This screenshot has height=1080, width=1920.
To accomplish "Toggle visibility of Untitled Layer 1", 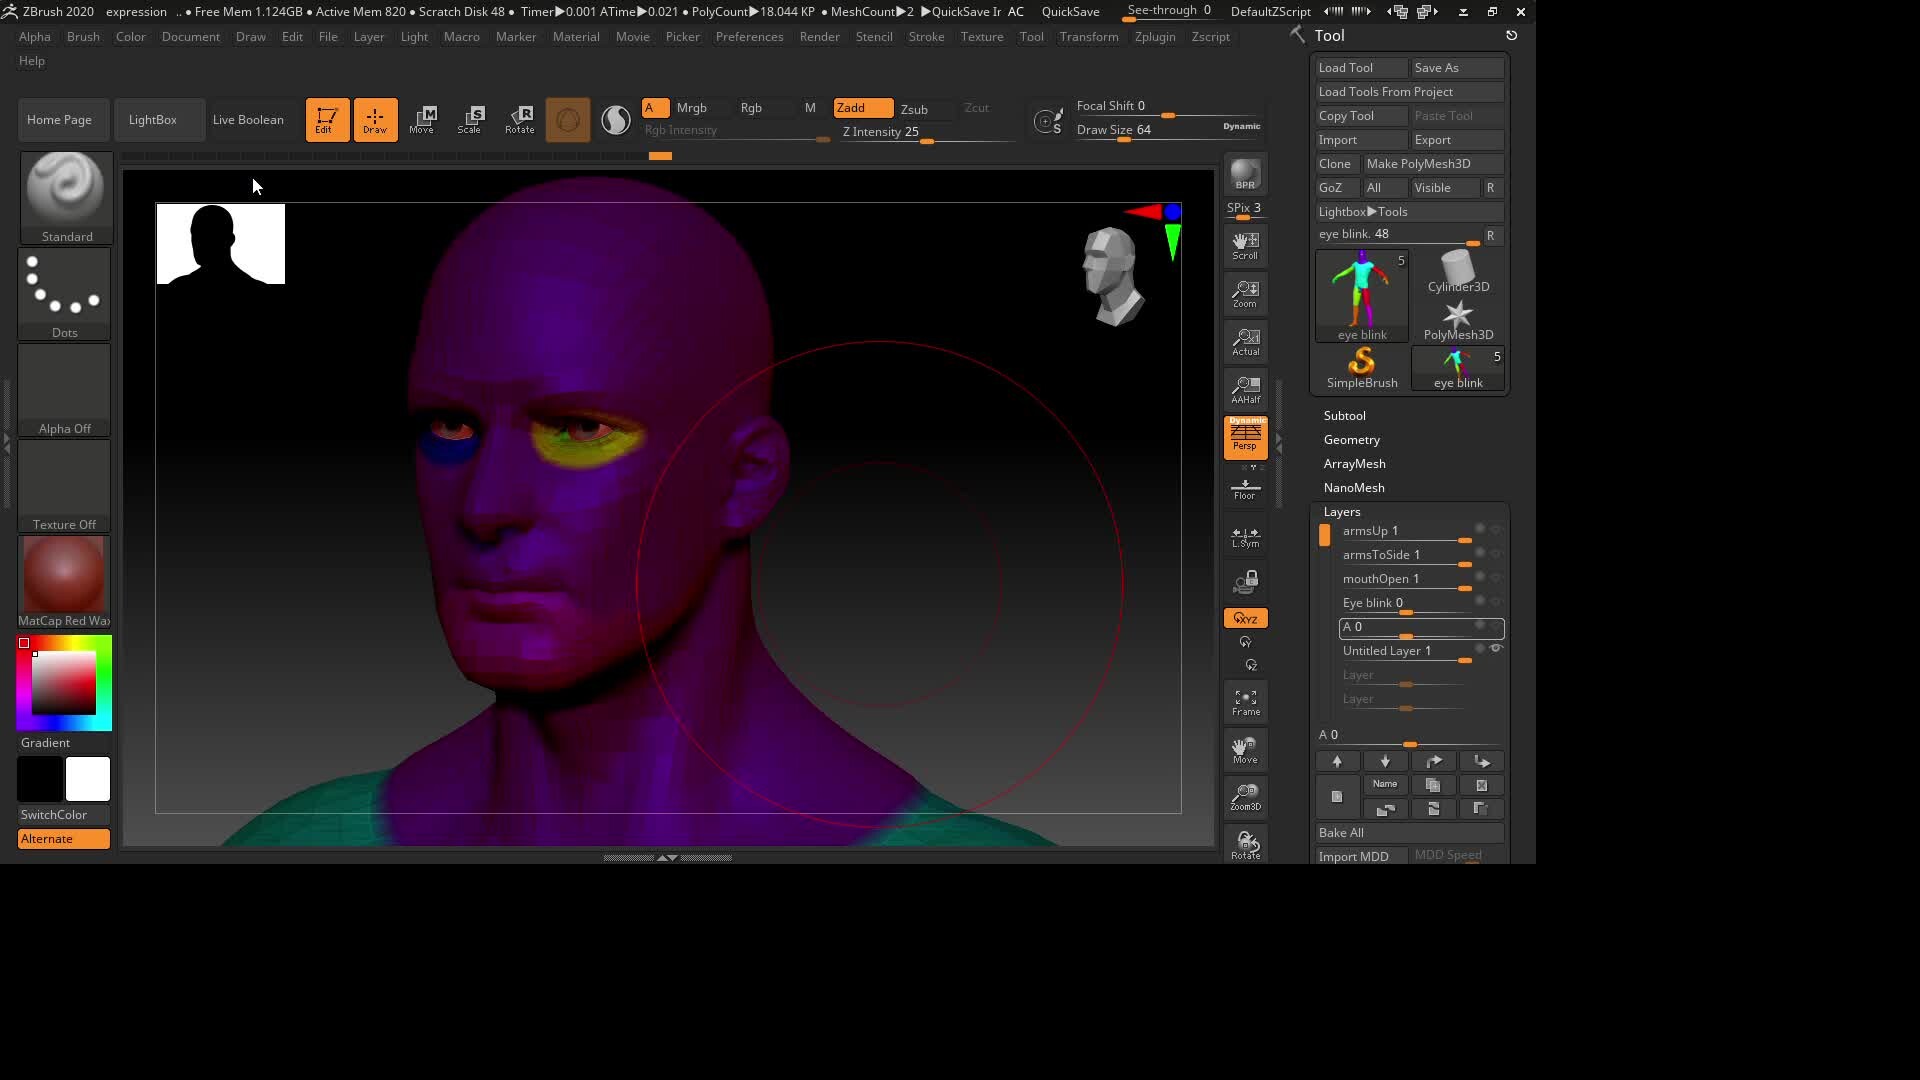I will click(x=1497, y=648).
